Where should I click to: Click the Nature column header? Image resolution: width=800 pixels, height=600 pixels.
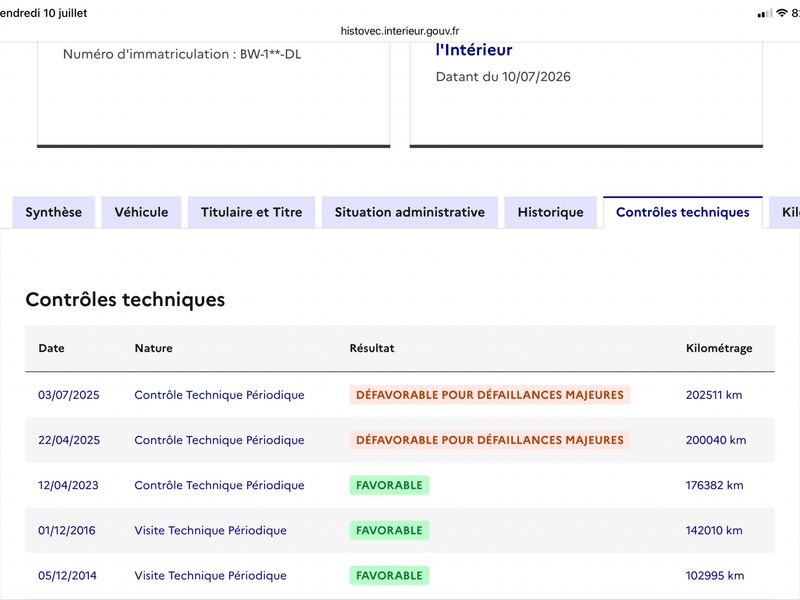click(x=154, y=348)
